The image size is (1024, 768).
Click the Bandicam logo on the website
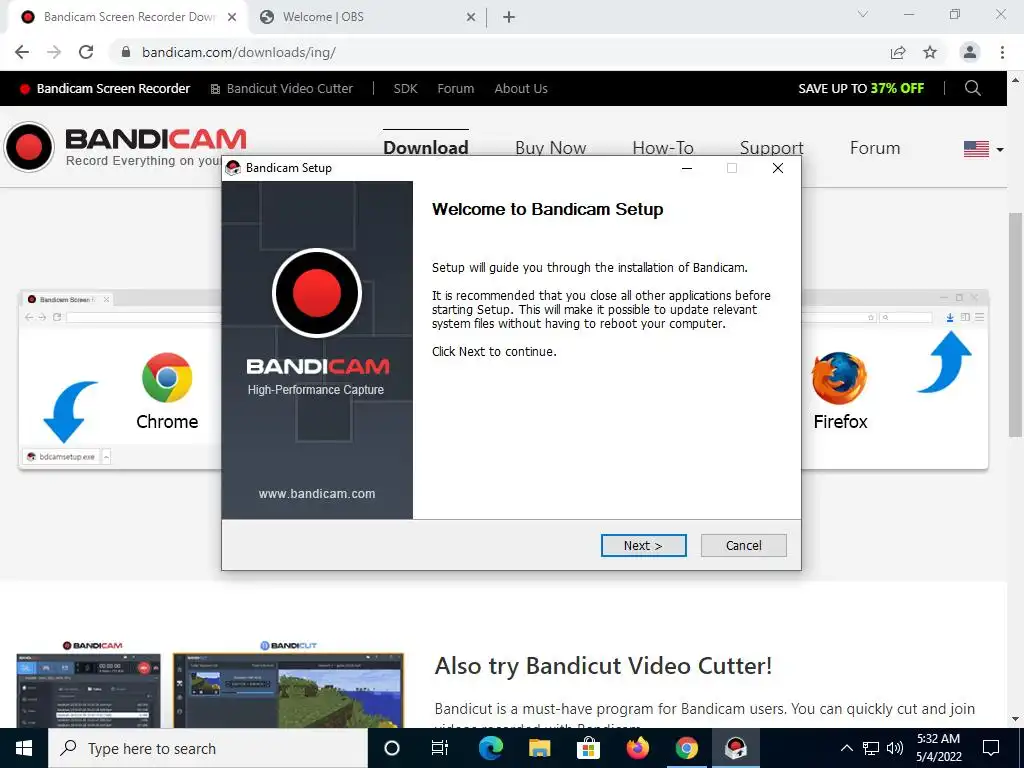(124, 147)
